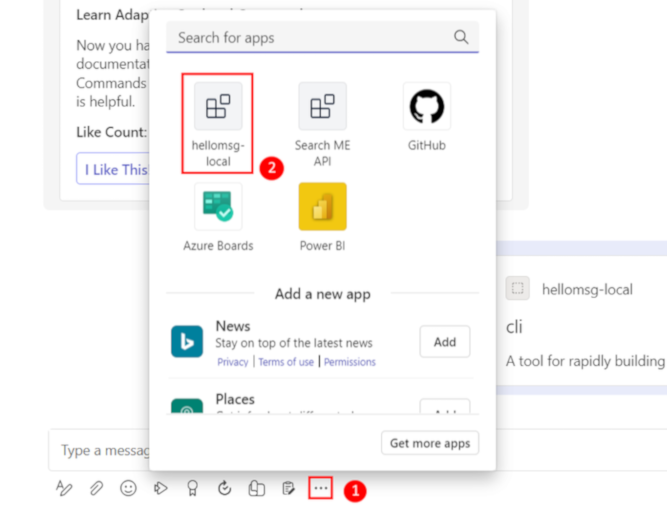Open the Power BI app
Image resolution: width=667 pixels, height=513 pixels.
(x=322, y=217)
